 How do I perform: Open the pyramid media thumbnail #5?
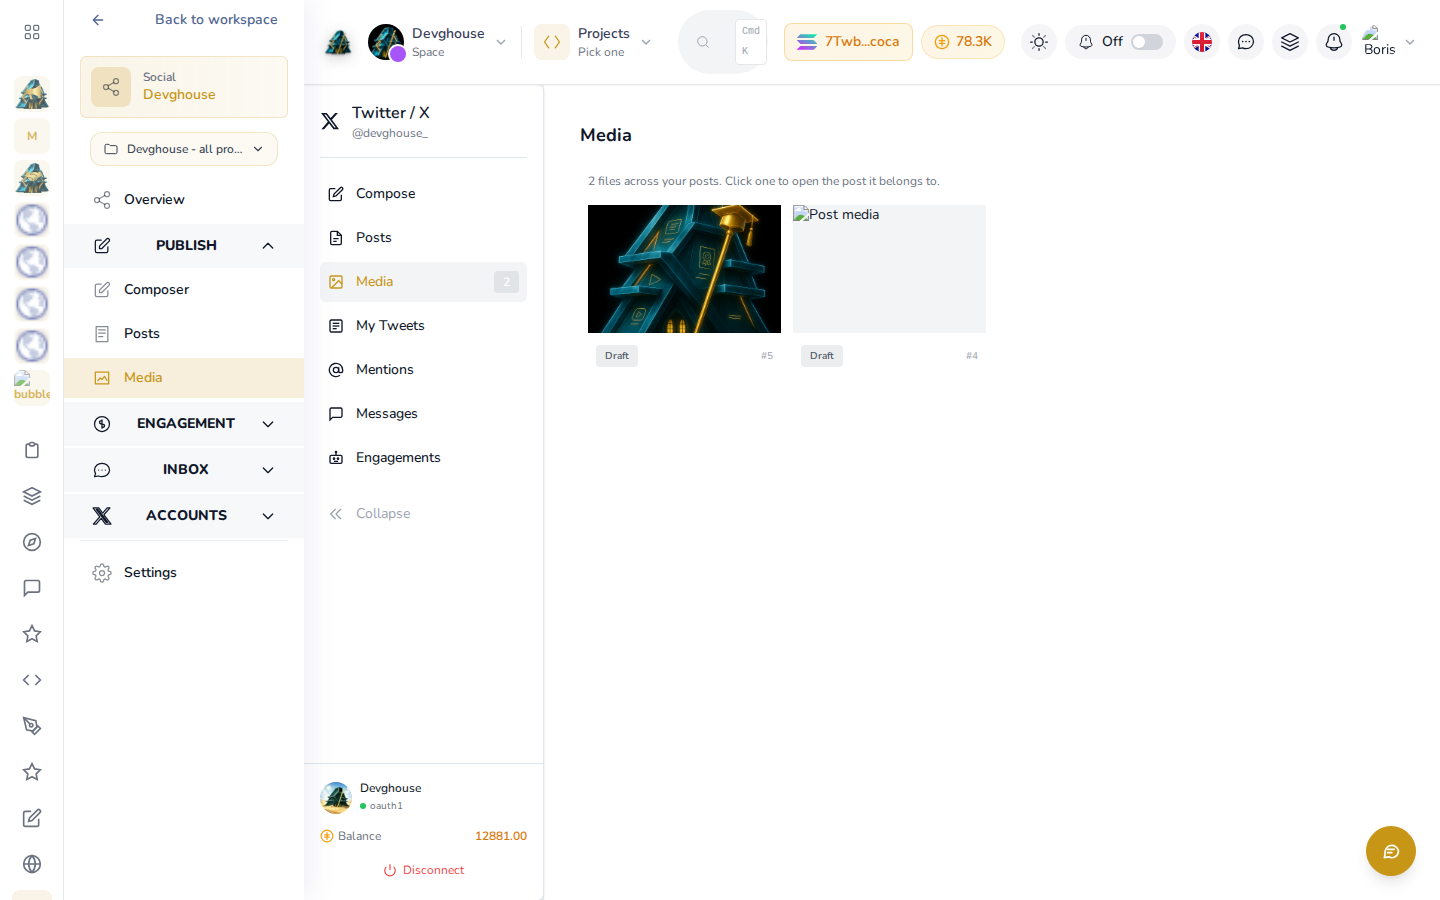coord(684,269)
